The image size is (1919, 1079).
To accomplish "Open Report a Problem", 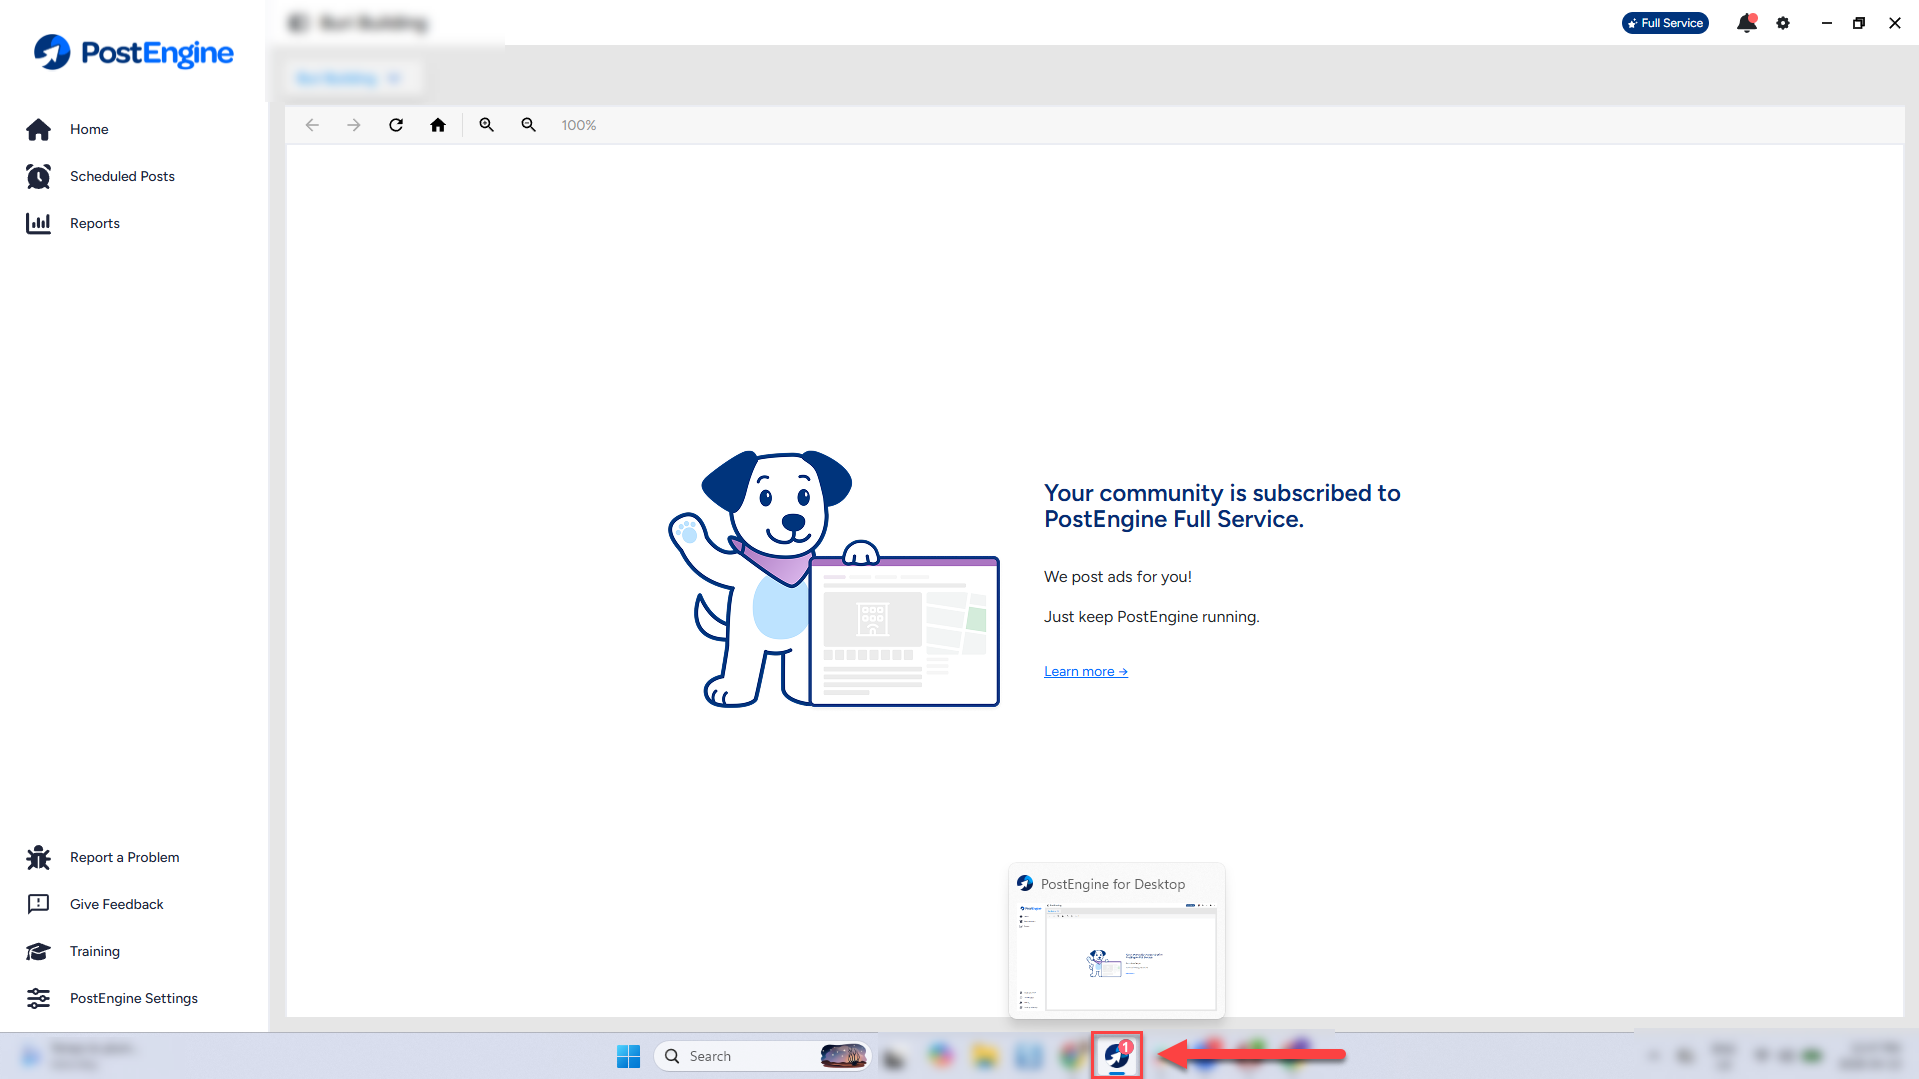I will (x=125, y=857).
